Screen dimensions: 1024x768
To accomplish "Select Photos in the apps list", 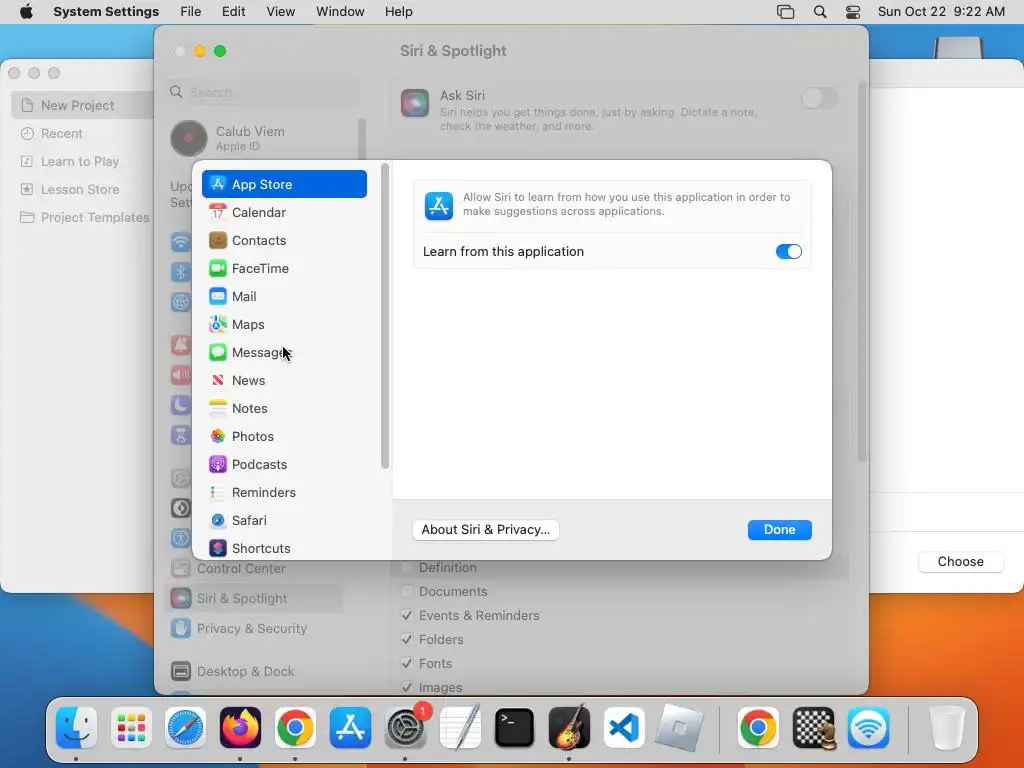I will pos(284,436).
